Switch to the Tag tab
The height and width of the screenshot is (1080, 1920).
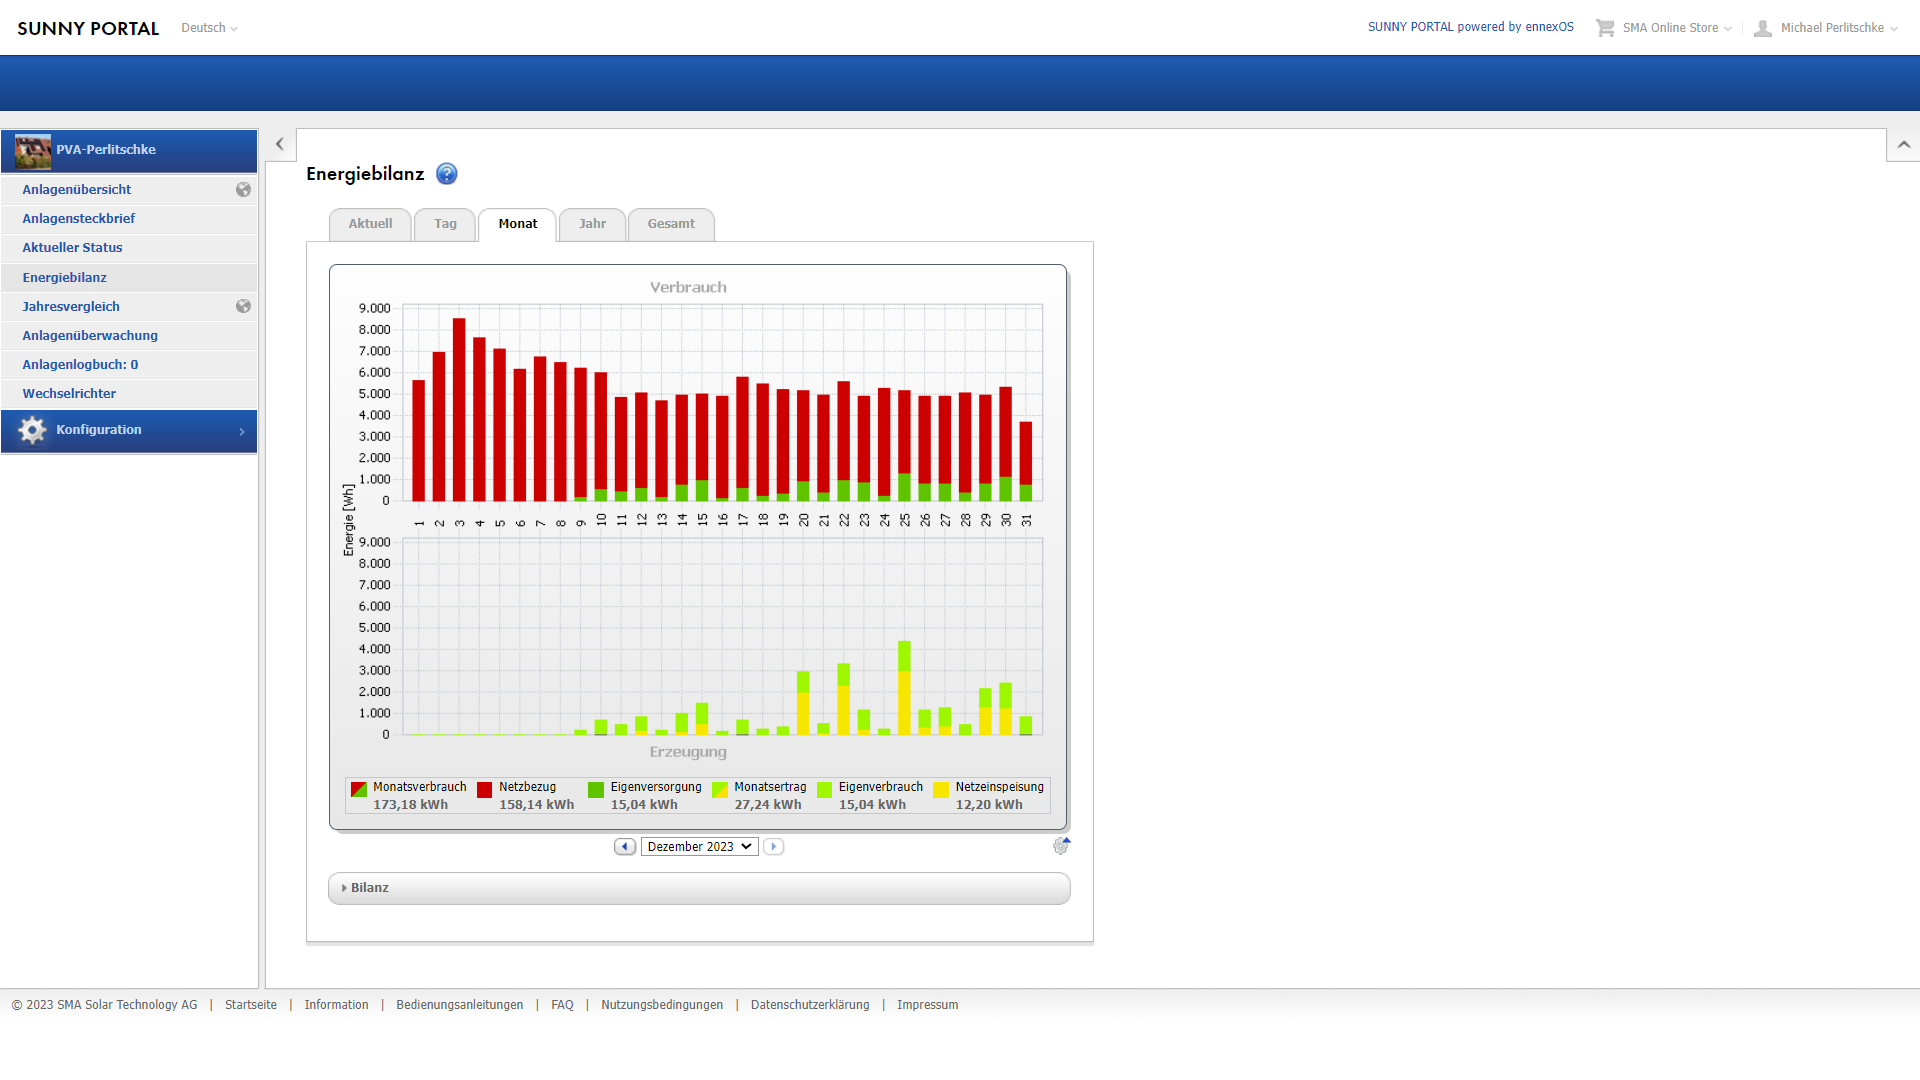[445, 224]
